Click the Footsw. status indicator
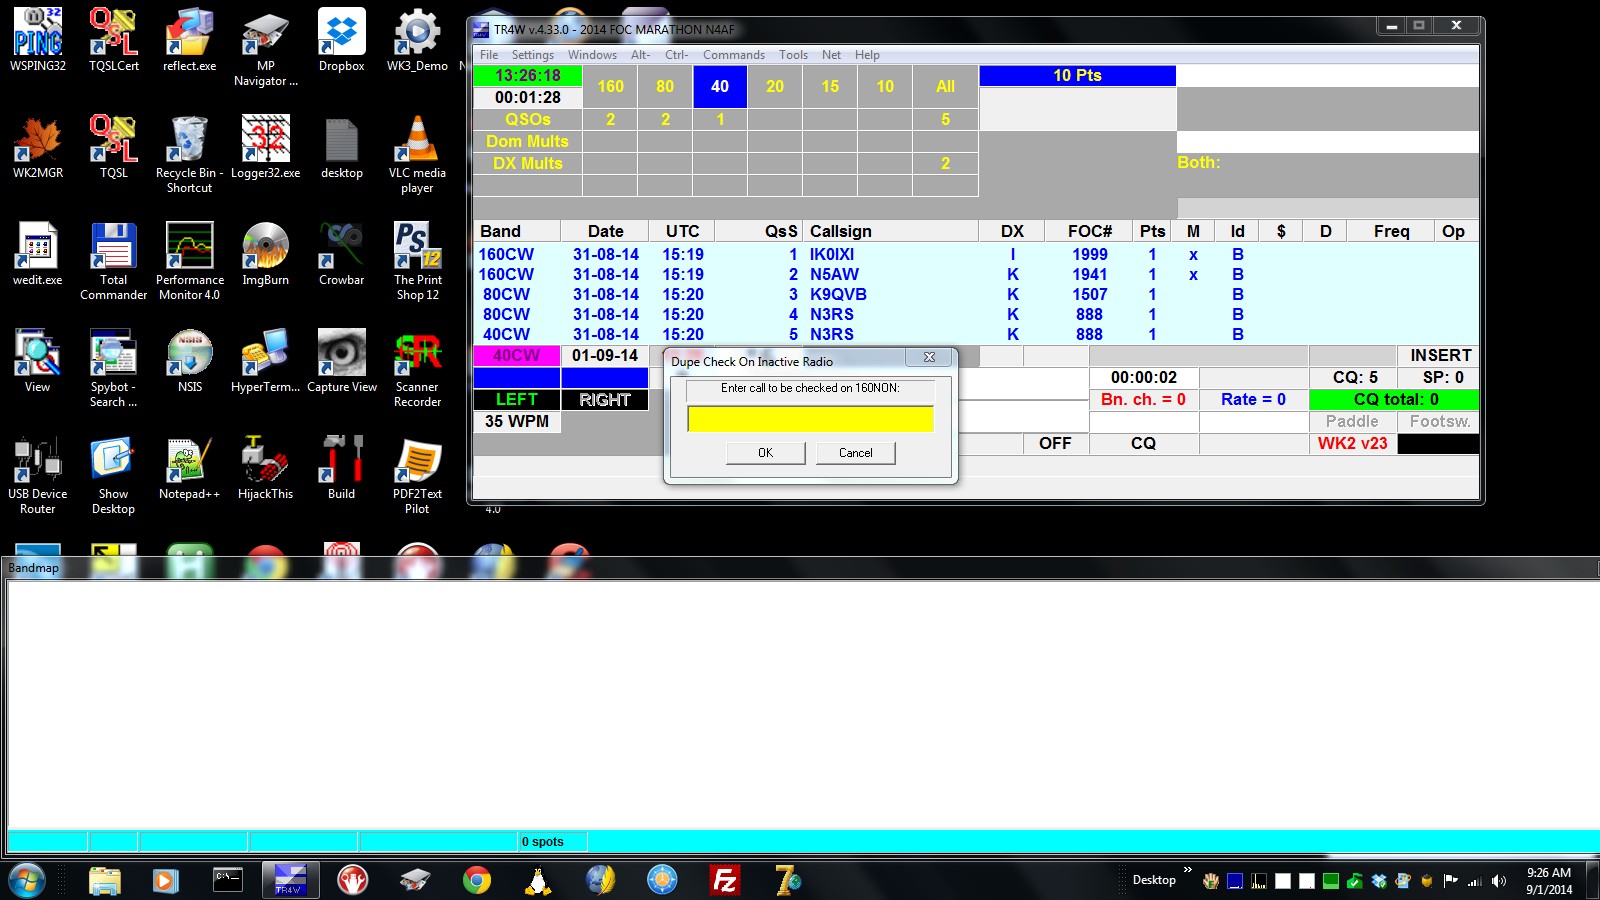Image resolution: width=1600 pixels, height=900 pixels. (1438, 421)
